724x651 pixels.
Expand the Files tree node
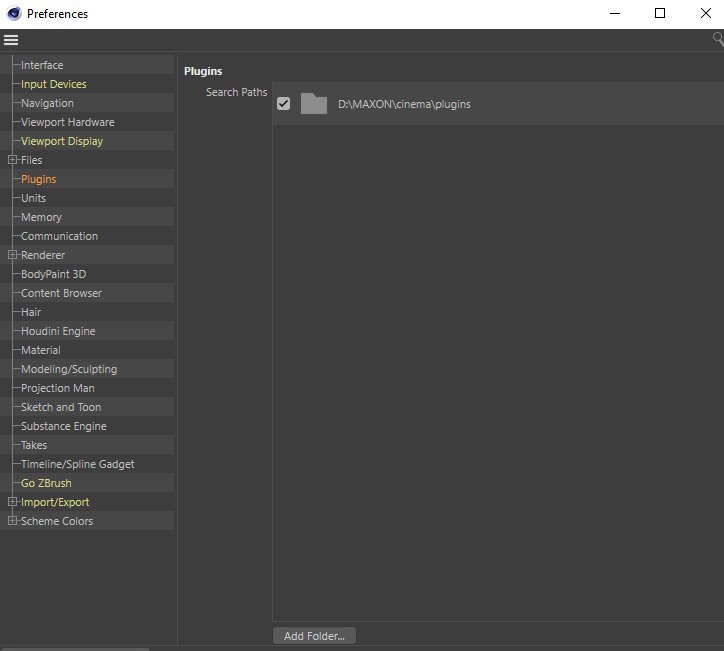12,160
